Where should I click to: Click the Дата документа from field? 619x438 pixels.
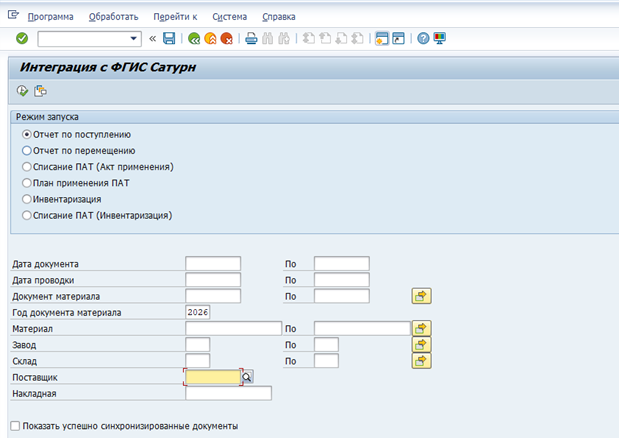point(213,264)
